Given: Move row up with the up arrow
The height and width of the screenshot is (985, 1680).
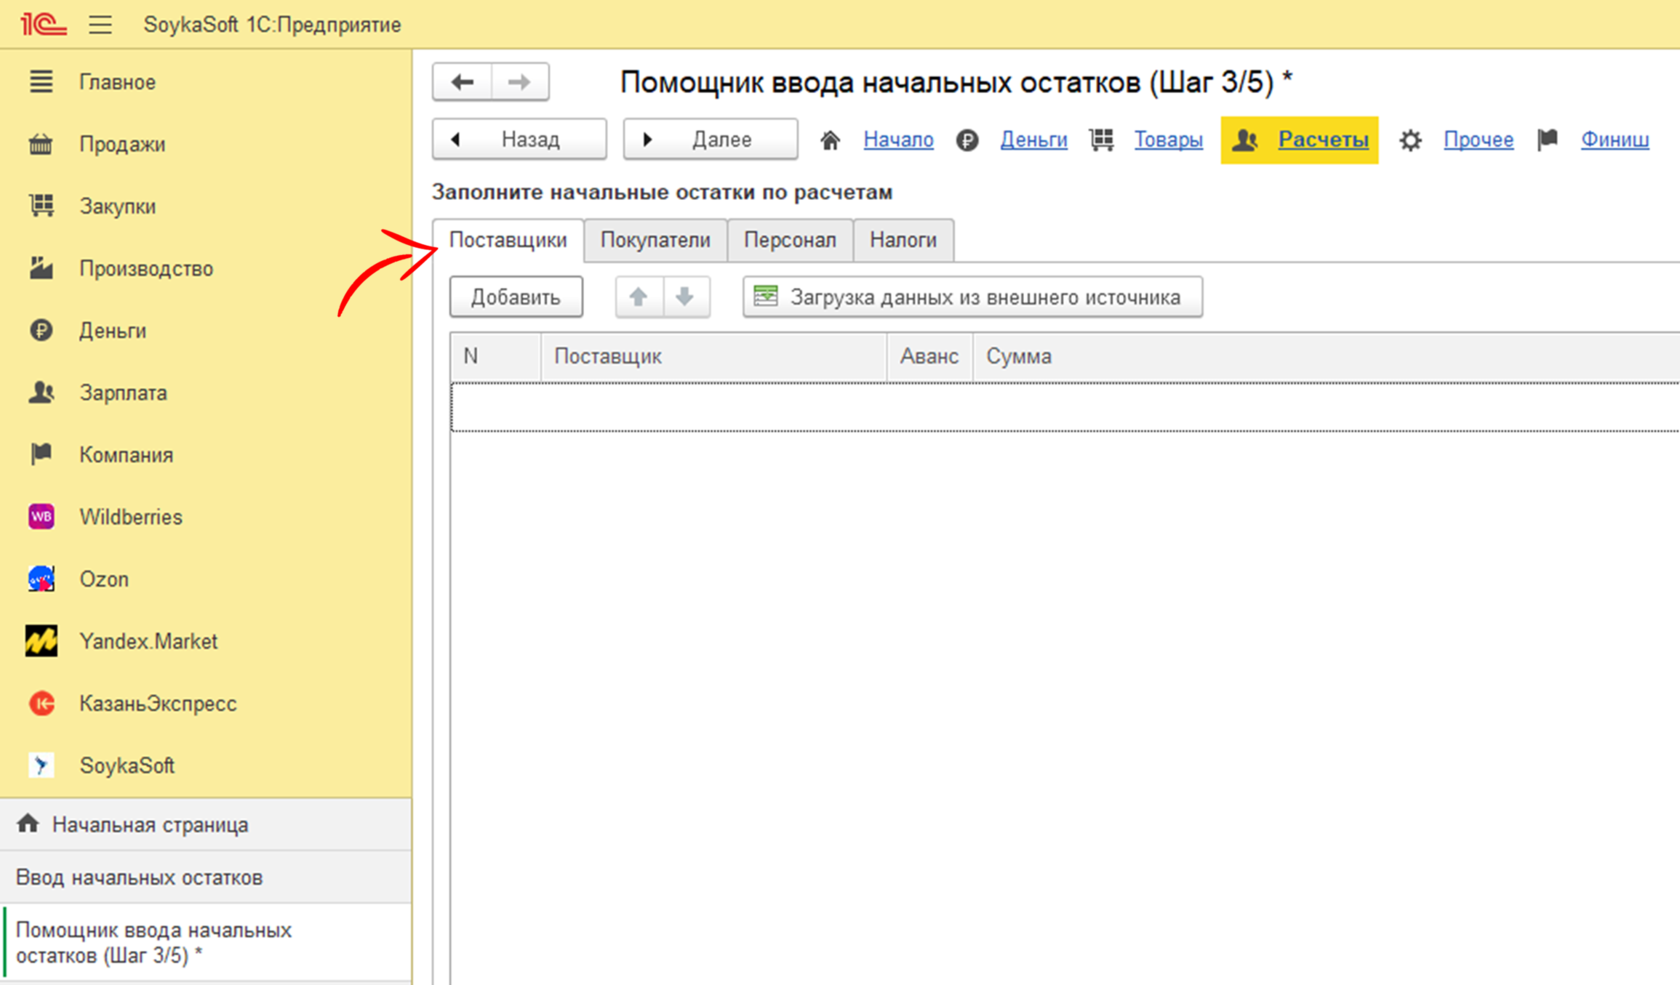Looking at the screenshot, I should tap(638, 297).
